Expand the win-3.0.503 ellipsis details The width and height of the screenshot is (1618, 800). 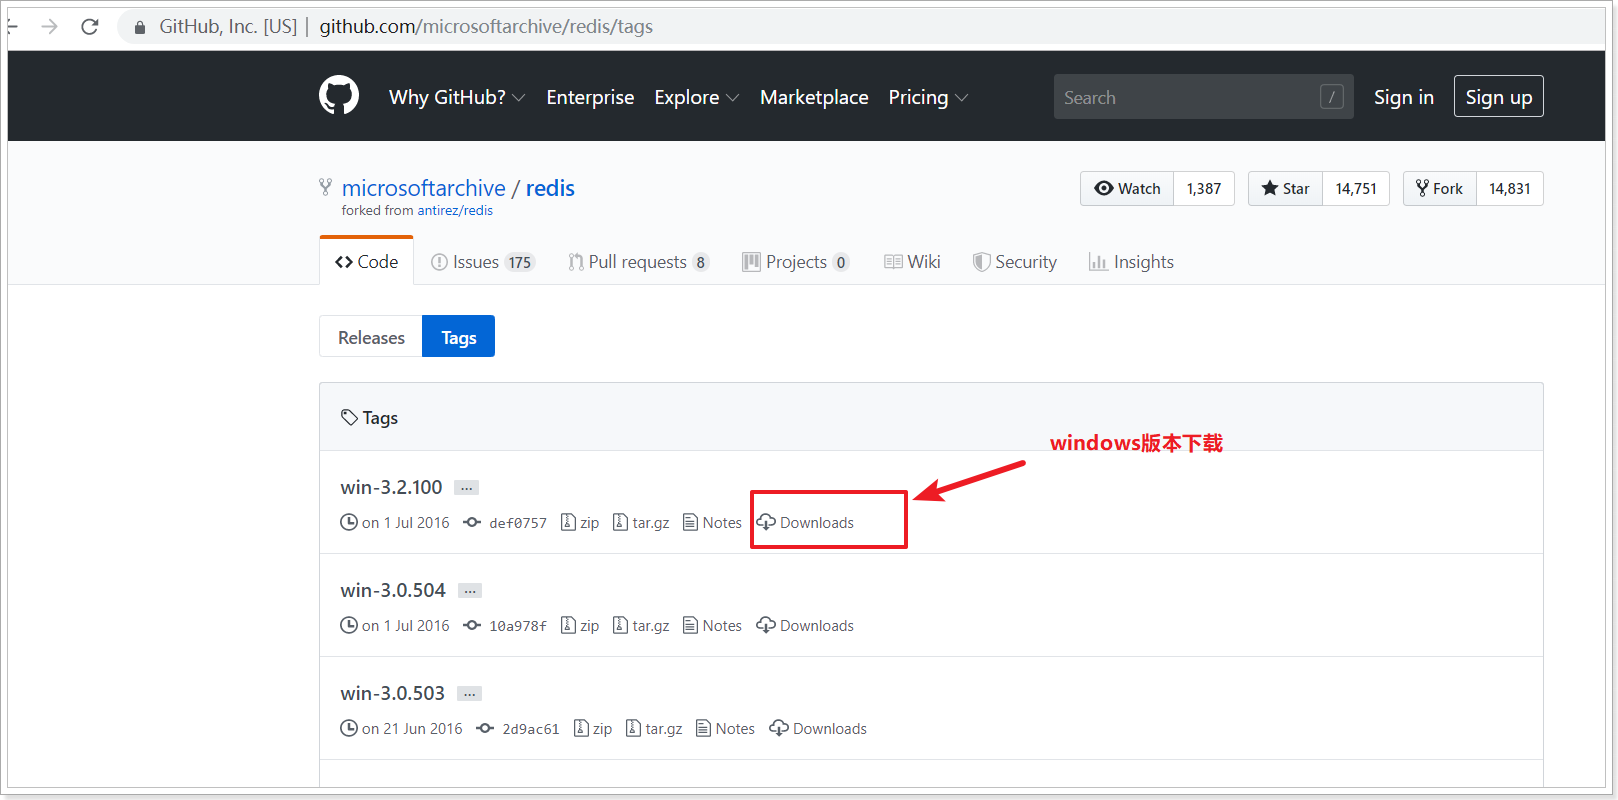[469, 694]
